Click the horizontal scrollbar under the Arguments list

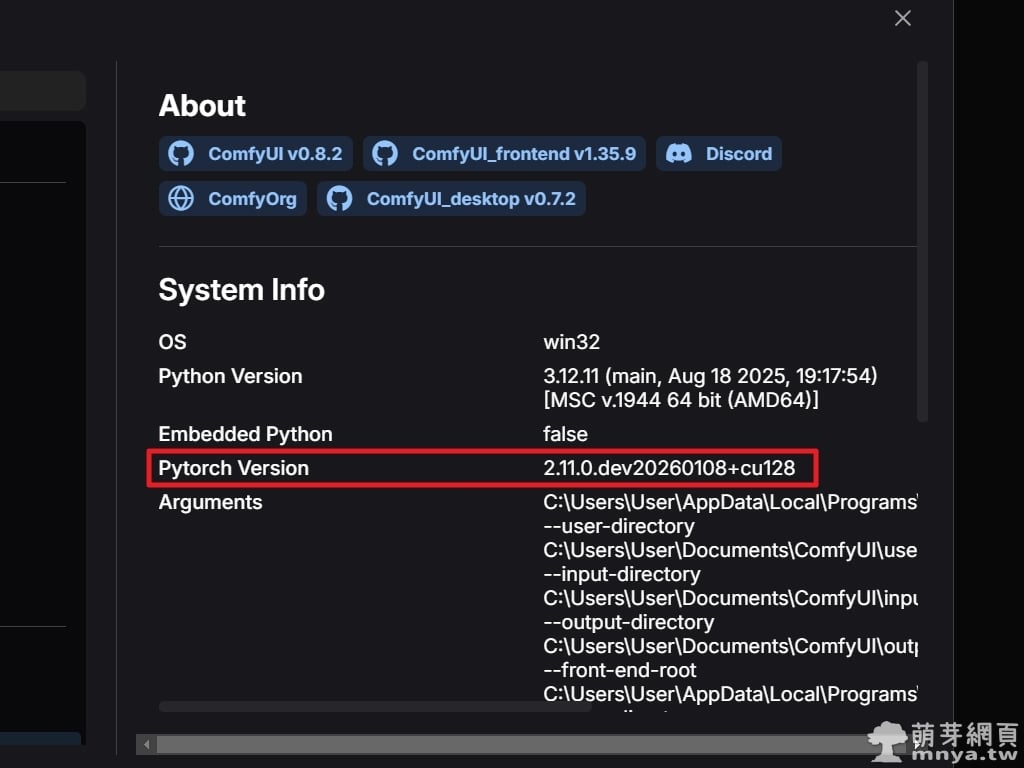(x=375, y=707)
